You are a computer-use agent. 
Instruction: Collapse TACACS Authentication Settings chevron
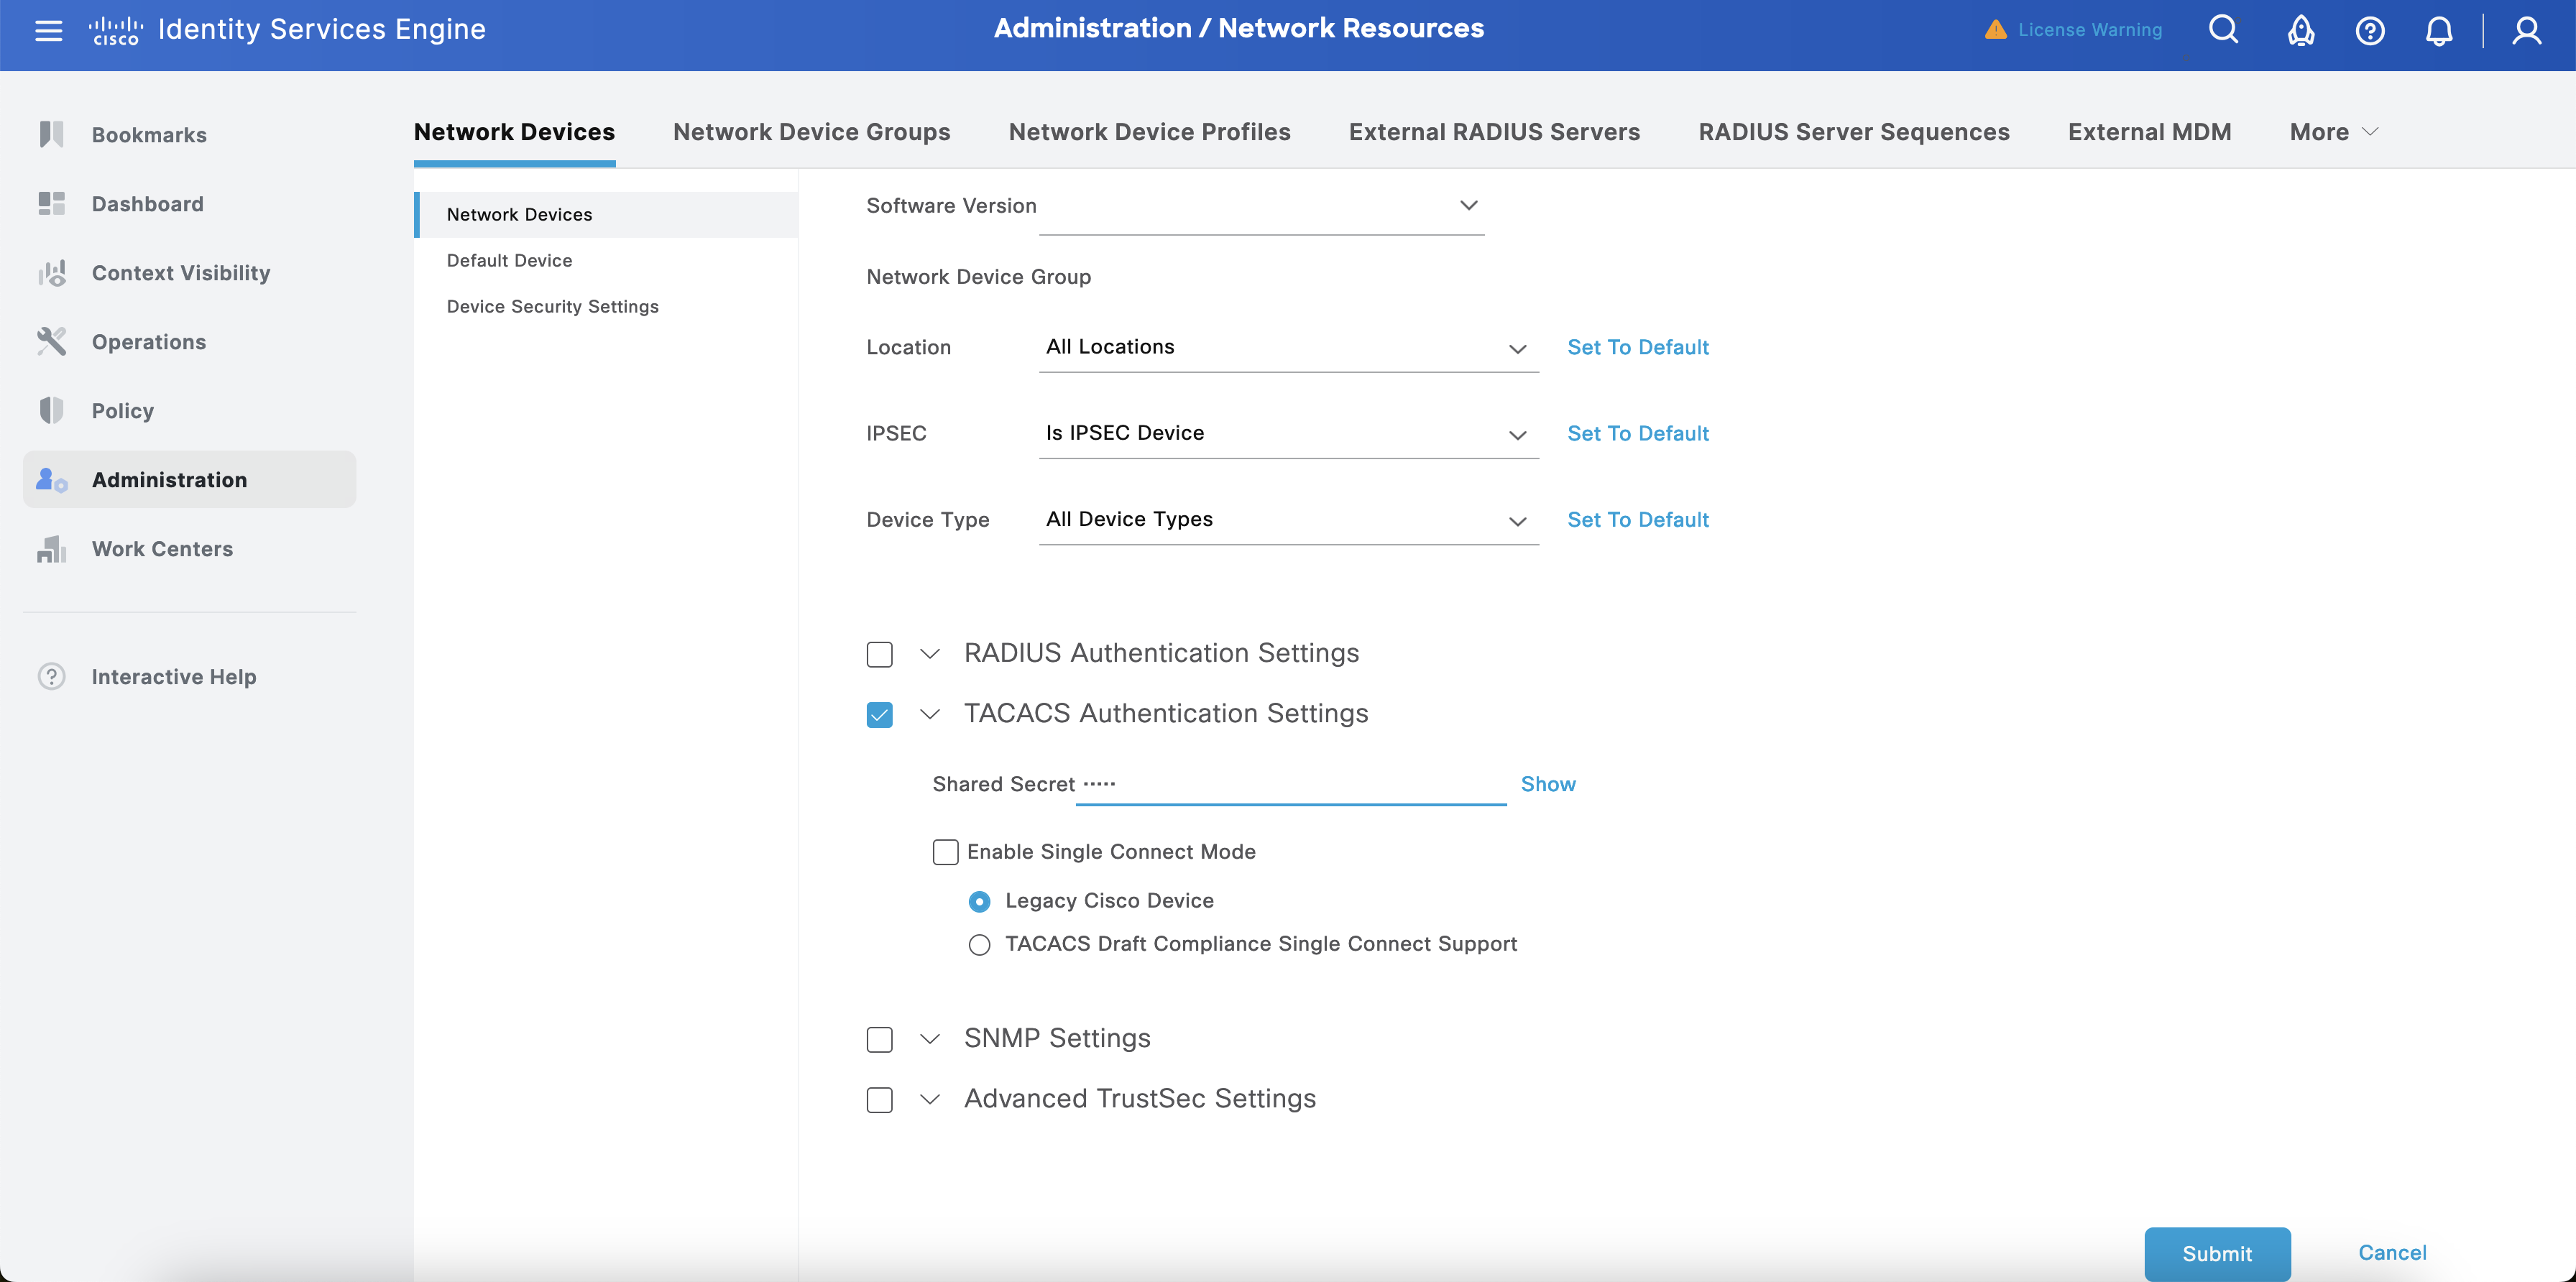tap(929, 714)
